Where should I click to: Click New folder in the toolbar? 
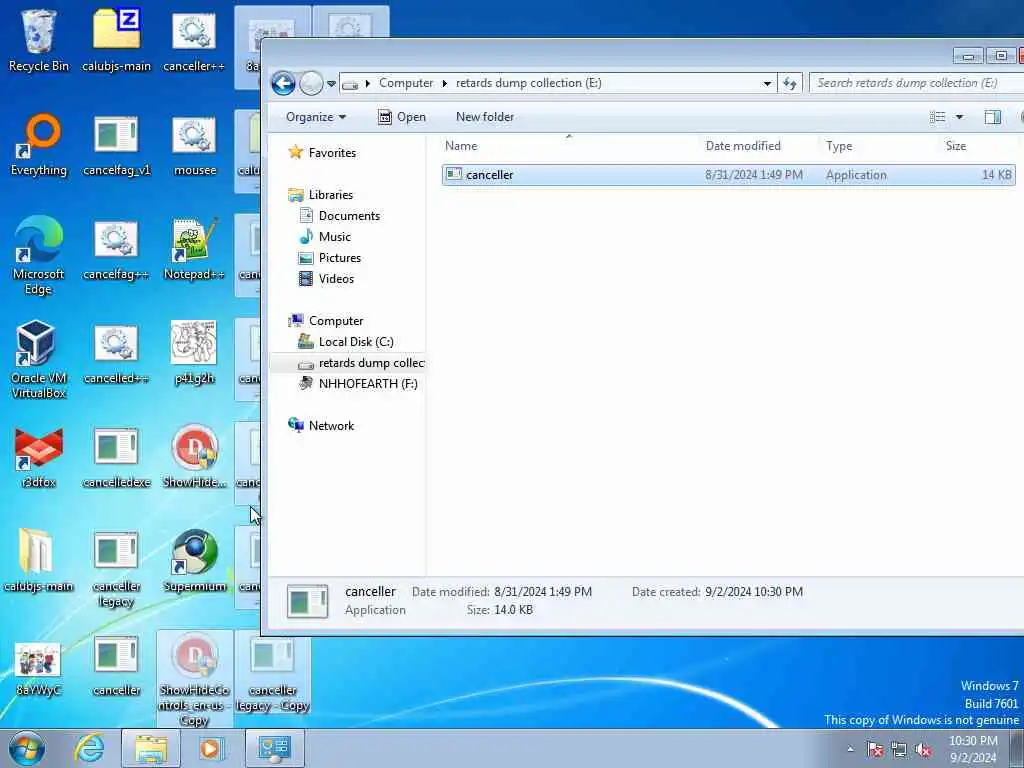(485, 117)
